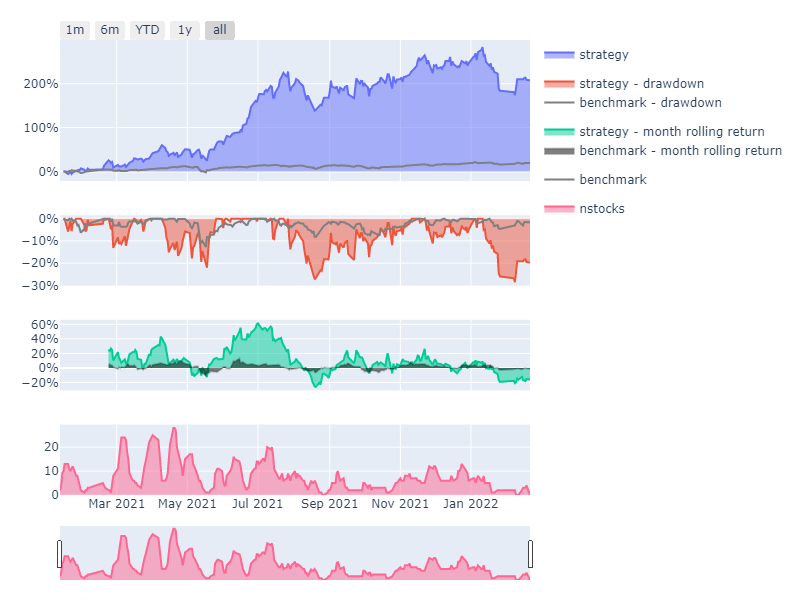Click the left range slider handle
Image resolution: width=800 pixels, height=600 pixels.
pyautogui.click(x=60, y=554)
